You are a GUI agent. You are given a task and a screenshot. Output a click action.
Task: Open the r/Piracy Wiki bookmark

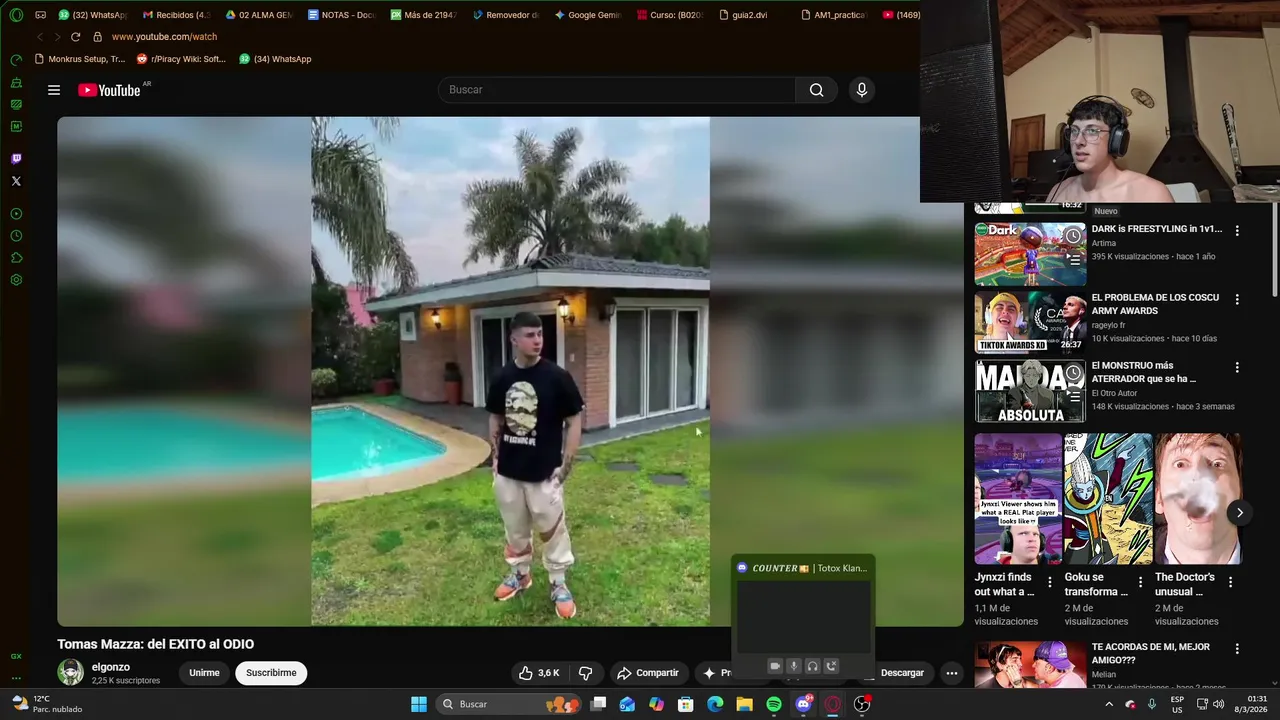[x=181, y=59]
